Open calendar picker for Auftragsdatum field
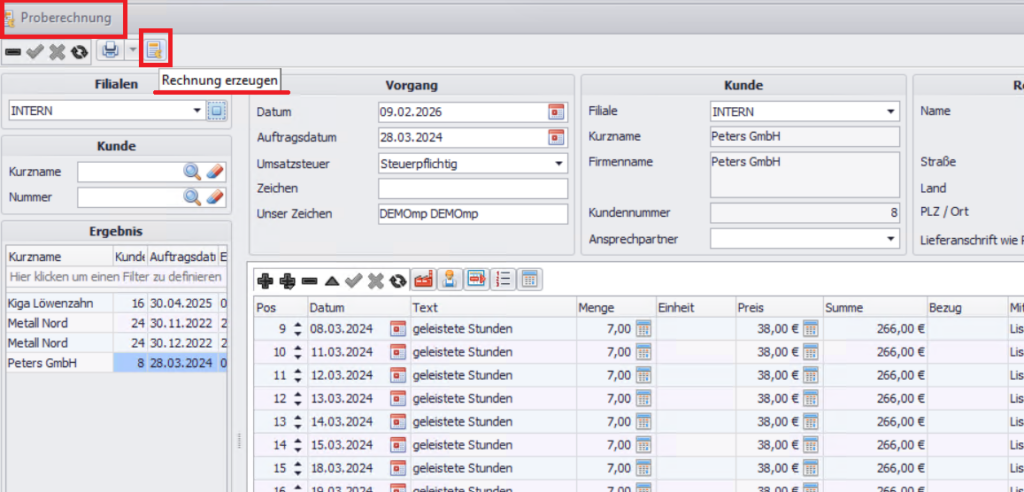The height and width of the screenshot is (492, 1024). 556,137
